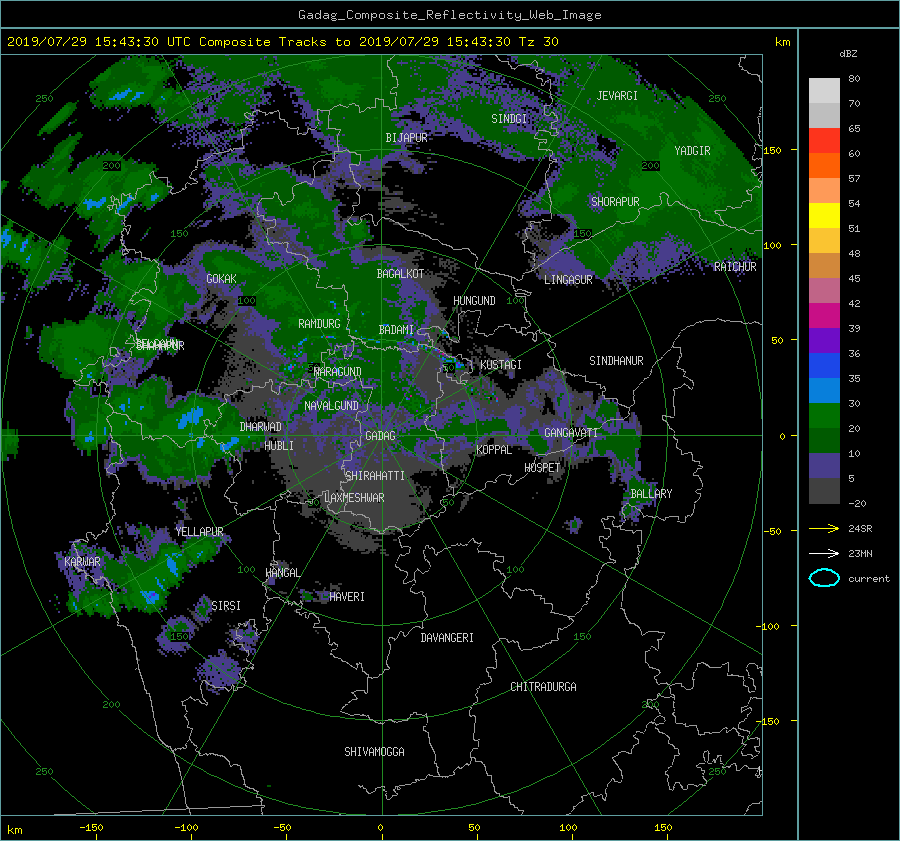Click the 150 tick on right axis

pos(772,150)
